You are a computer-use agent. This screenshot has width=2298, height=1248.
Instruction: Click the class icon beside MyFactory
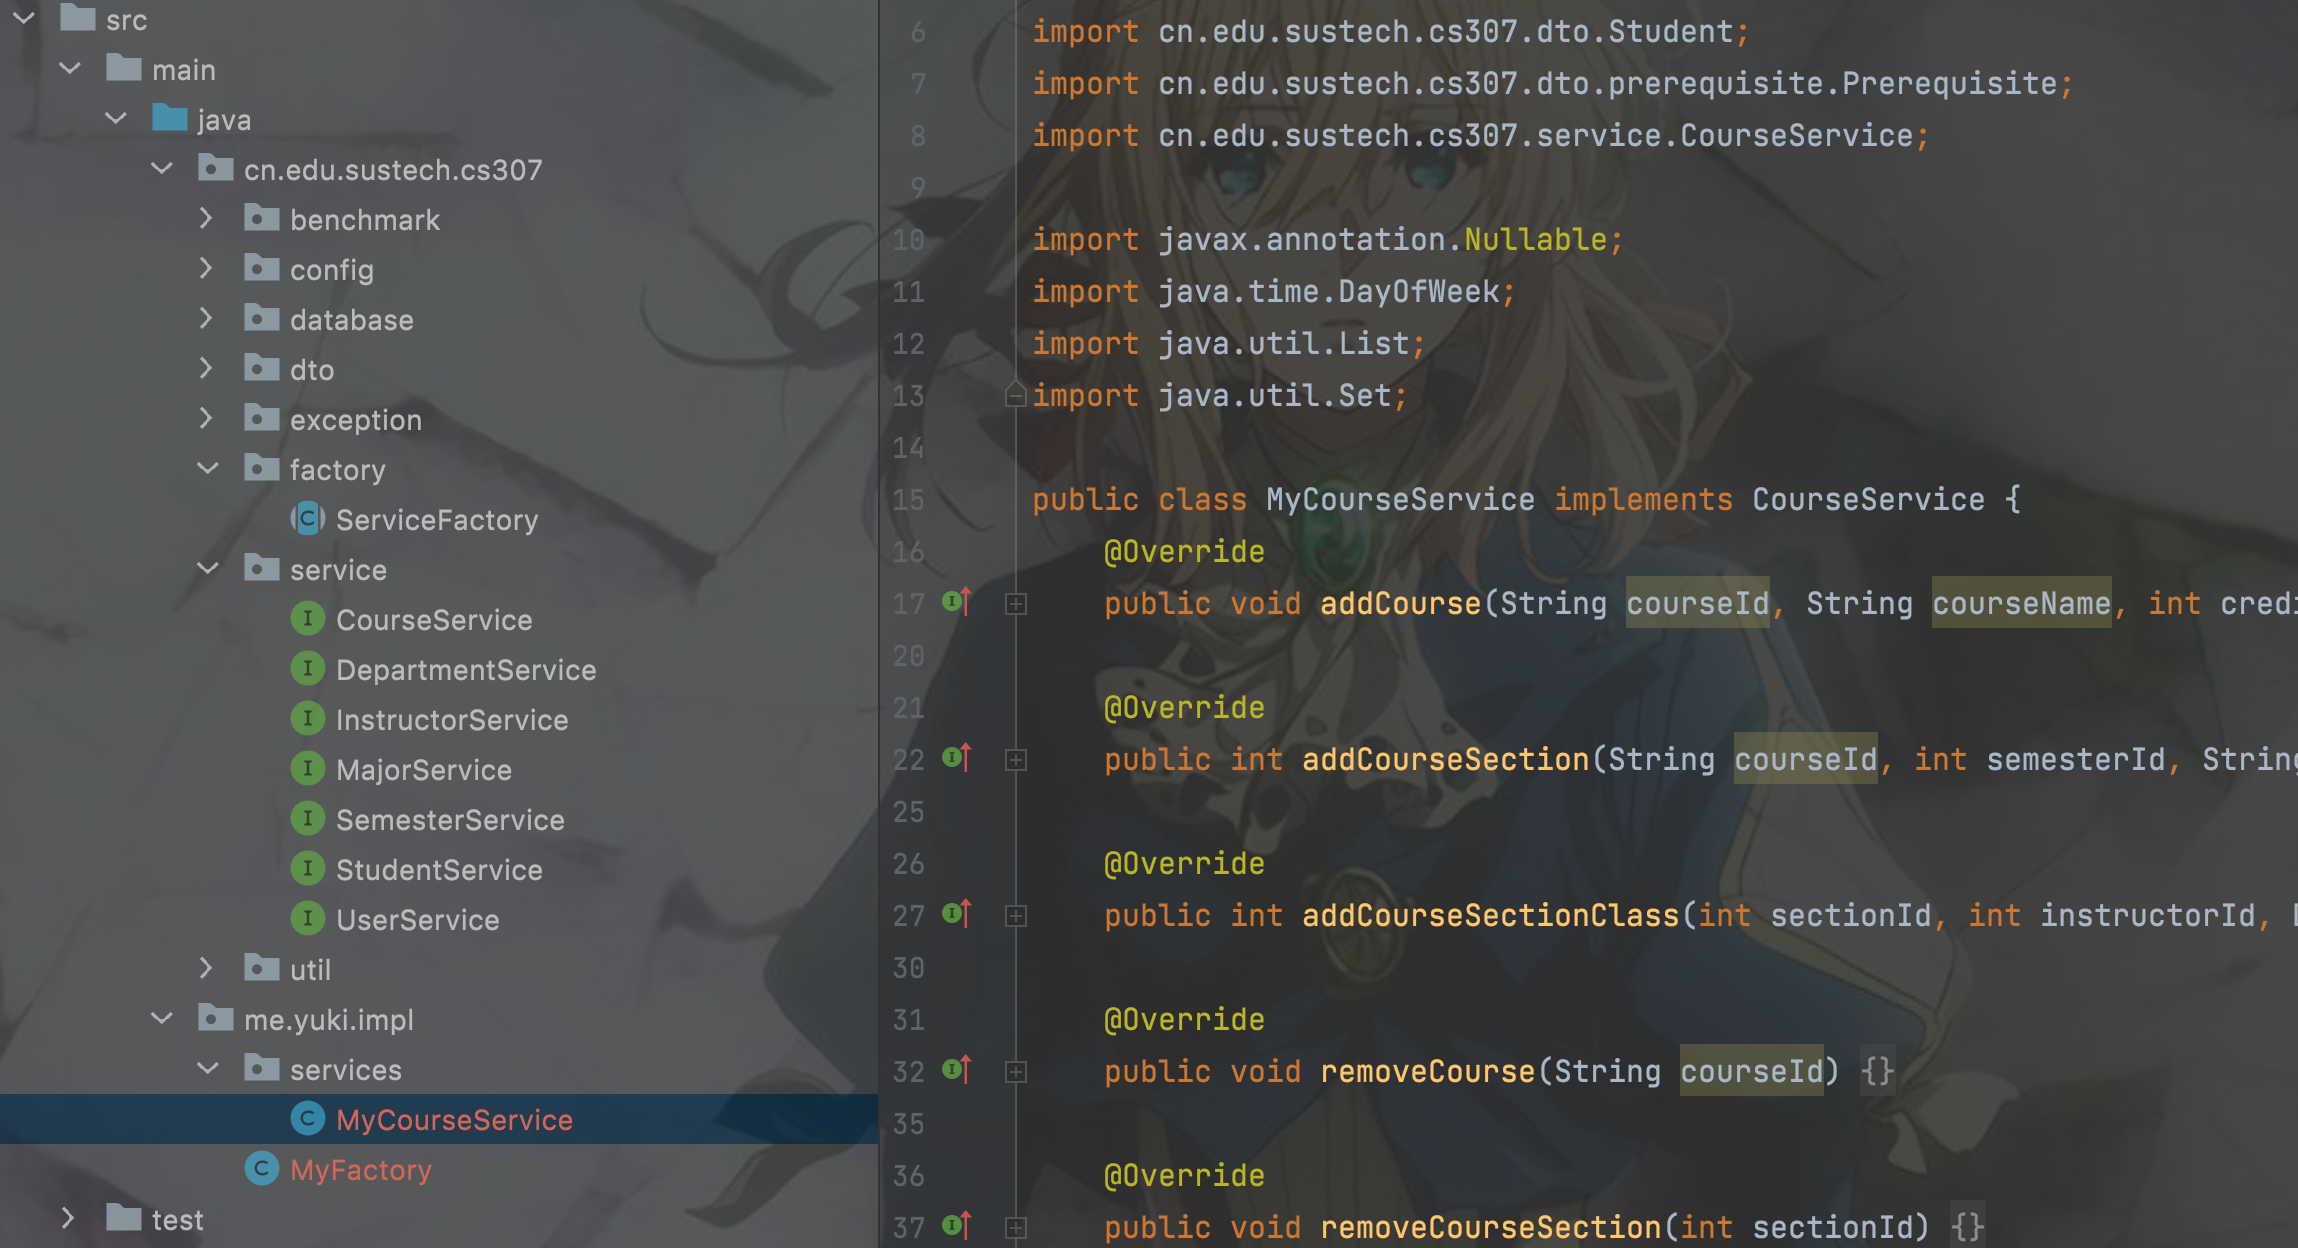point(262,1169)
